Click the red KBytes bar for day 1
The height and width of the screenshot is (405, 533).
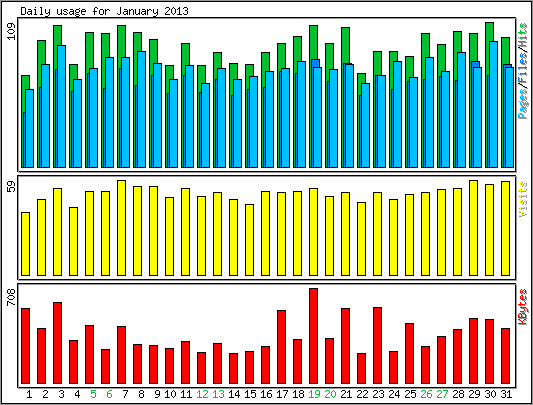pos(25,346)
